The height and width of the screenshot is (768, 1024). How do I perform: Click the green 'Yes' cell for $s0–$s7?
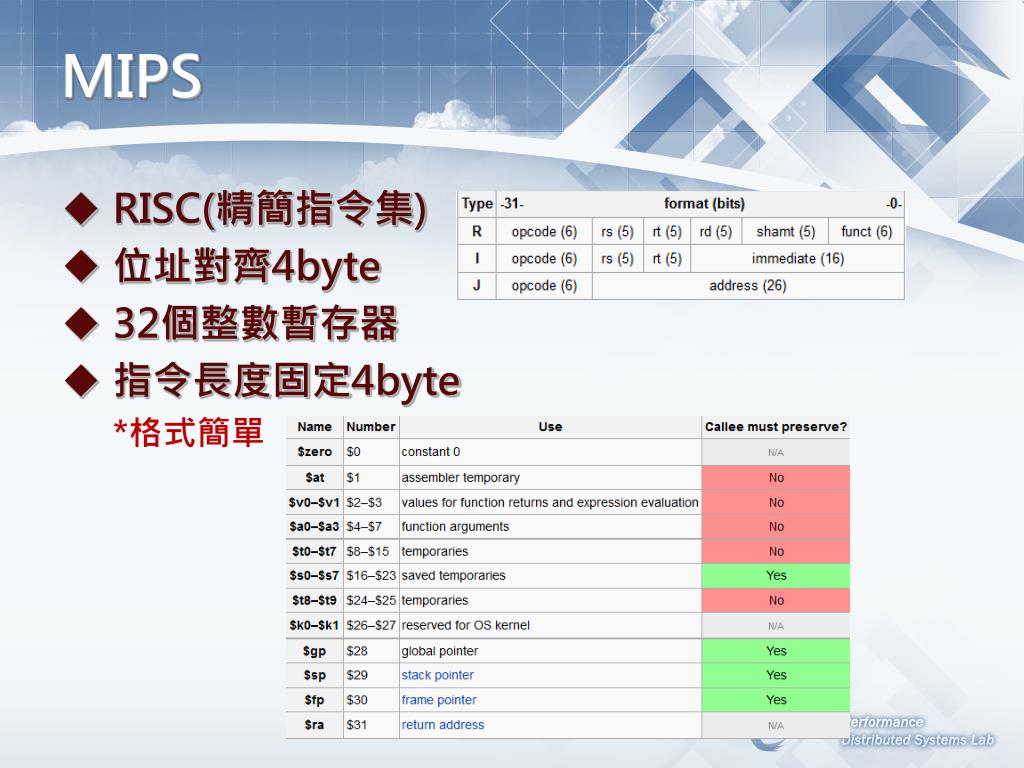776,576
